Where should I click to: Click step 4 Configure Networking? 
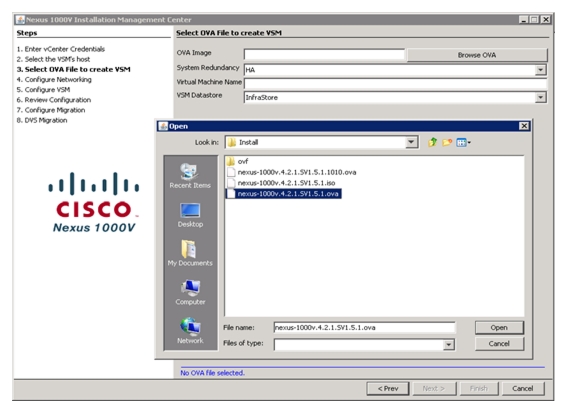54,79
